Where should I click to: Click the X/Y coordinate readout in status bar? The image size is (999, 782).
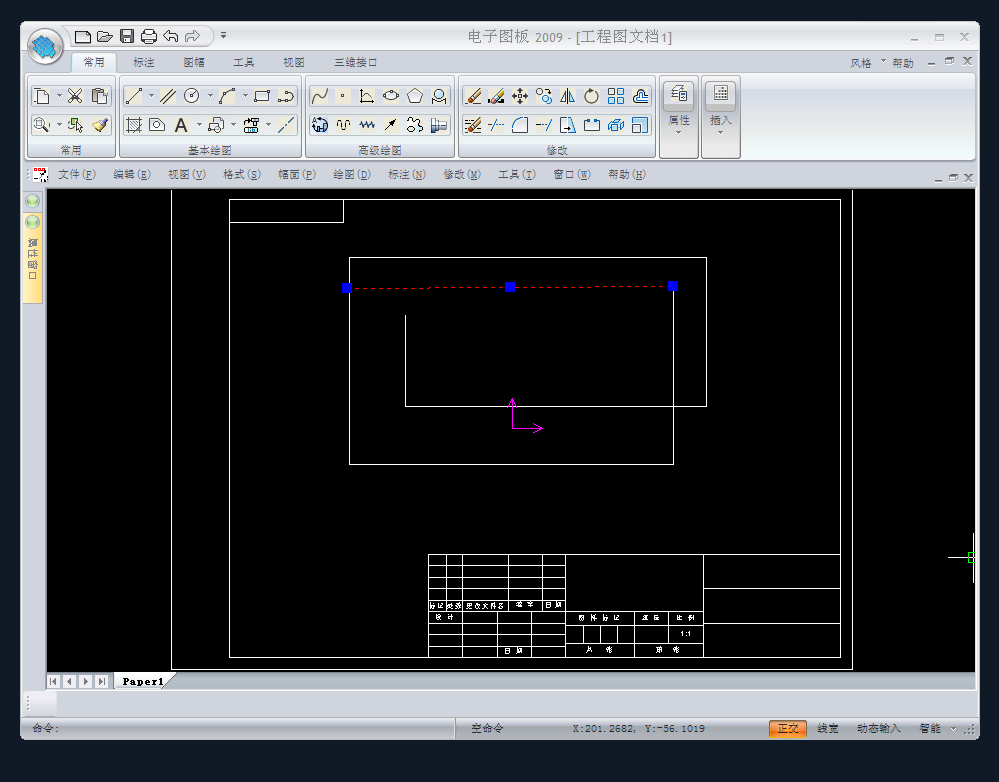638,728
